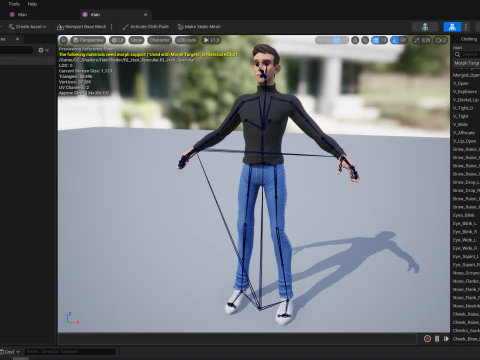Open the left panel gear settings dropdown

point(43,50)
